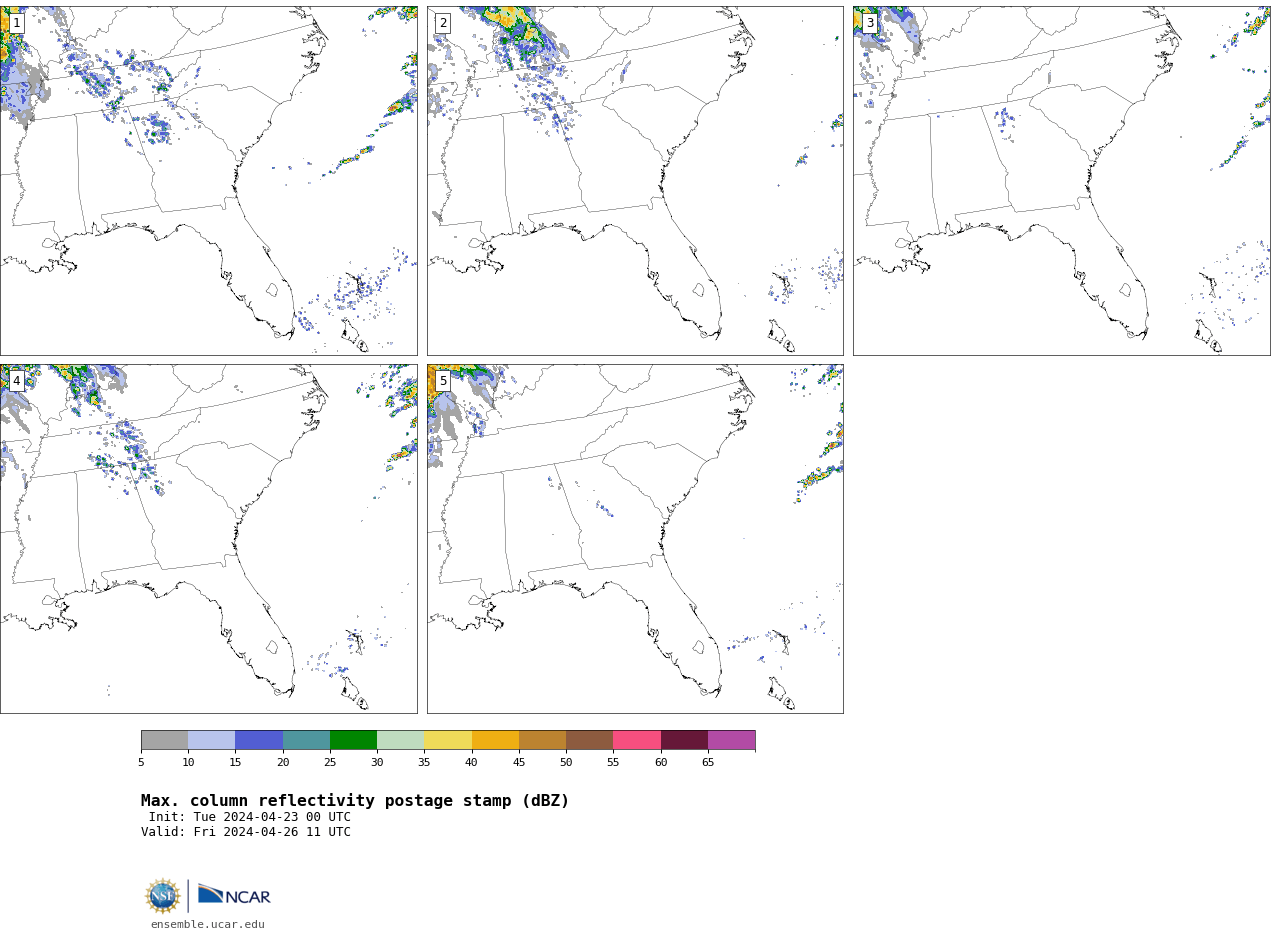This screenshot has width=1280, height=936.
Task: Click the colorbar tick label 60
Action: coord(661,763)
